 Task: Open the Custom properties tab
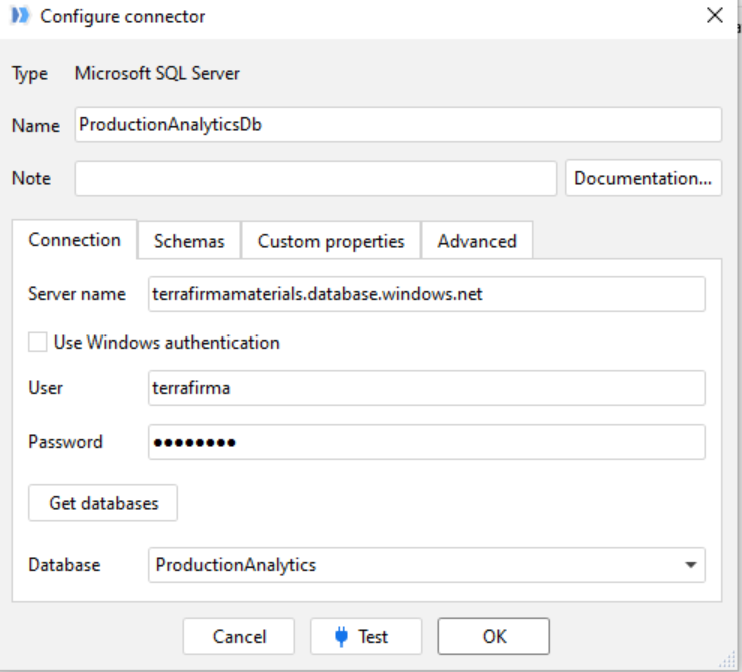[331, 241]
